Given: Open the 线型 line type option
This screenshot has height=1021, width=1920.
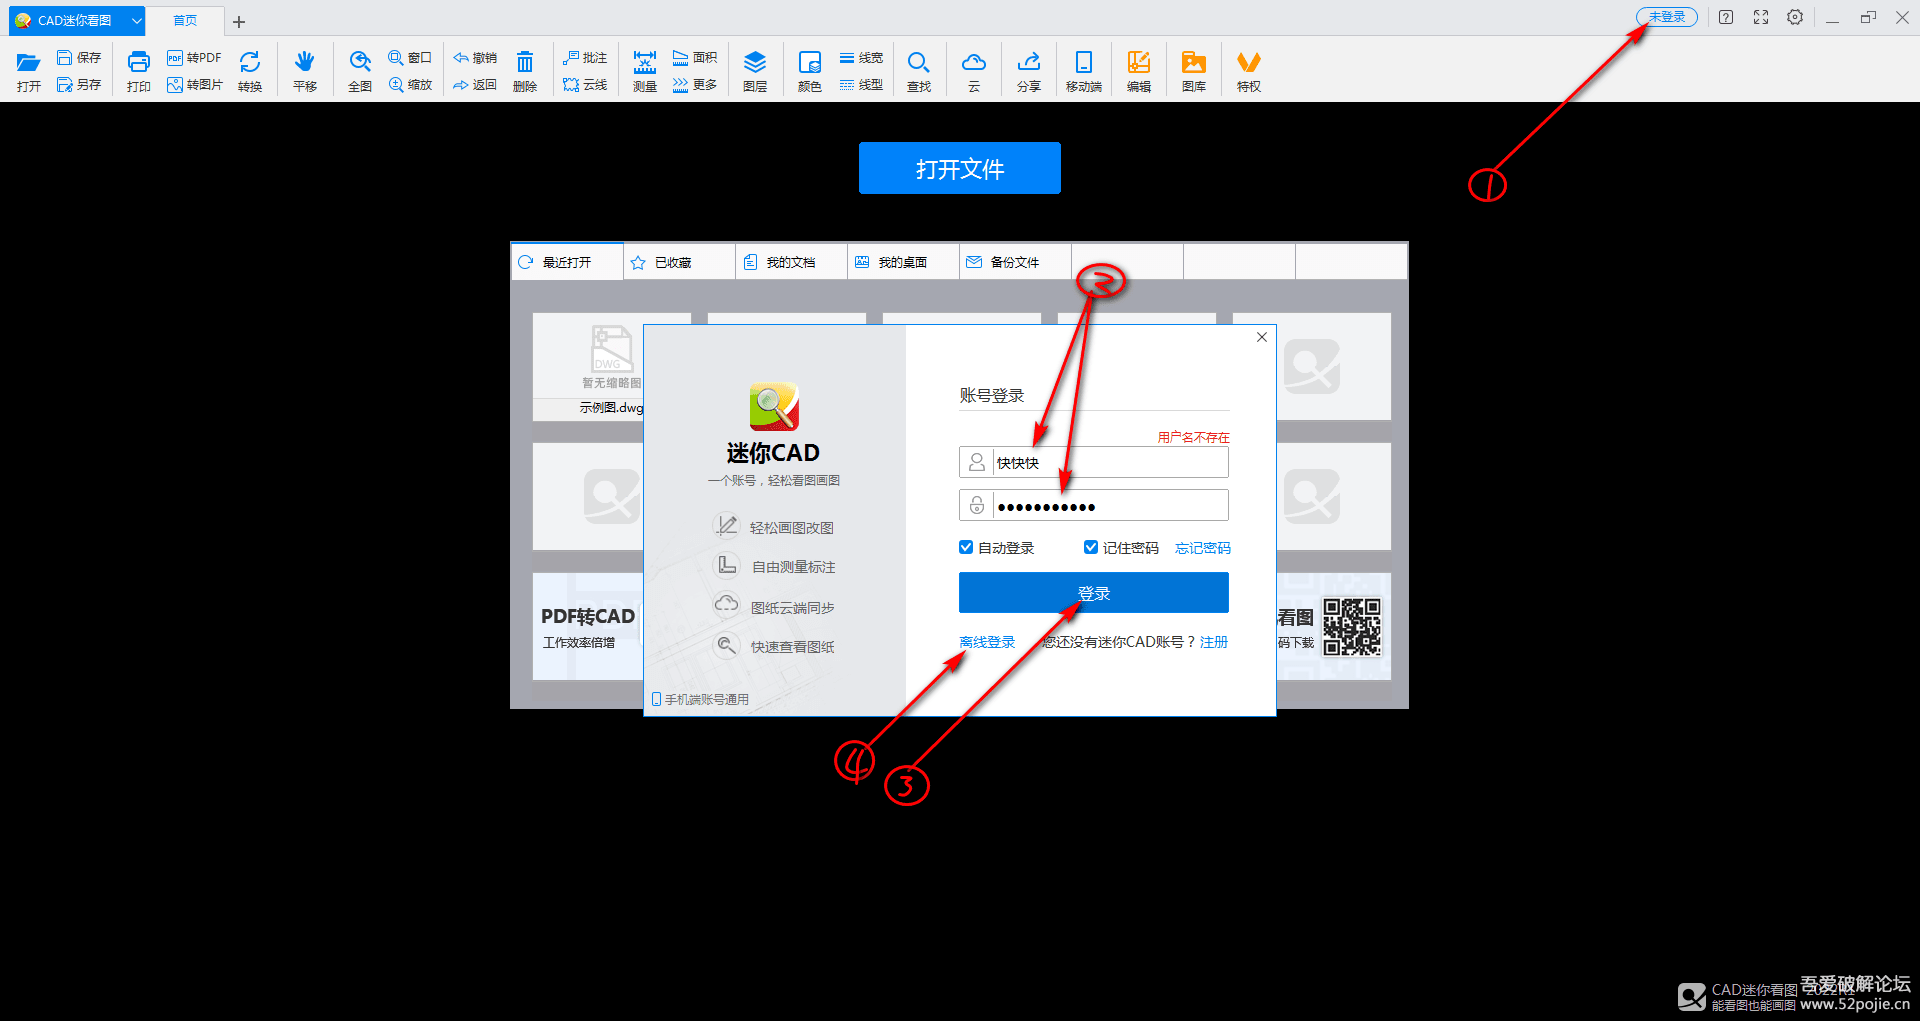Looking at the screenshot, I should (x=861, y=85).
